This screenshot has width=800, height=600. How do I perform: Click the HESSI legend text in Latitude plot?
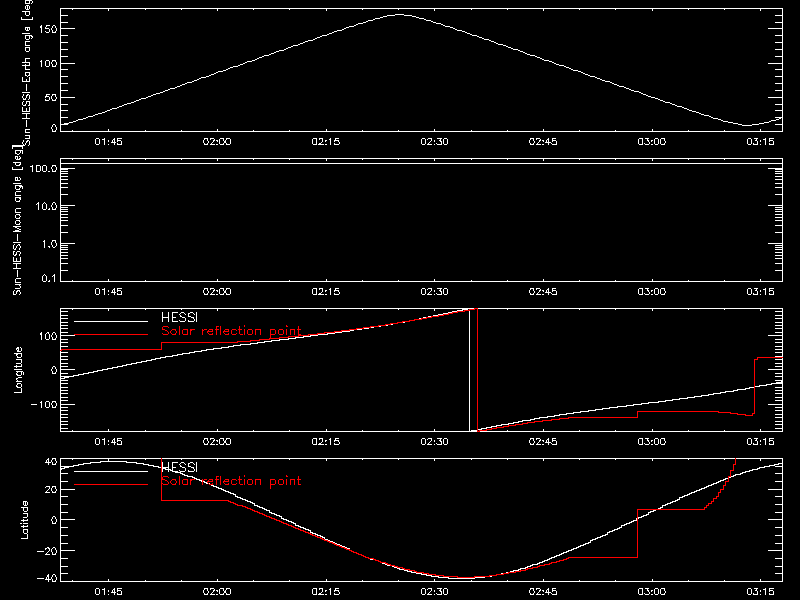pyautogui.click(x=180, y=467)
